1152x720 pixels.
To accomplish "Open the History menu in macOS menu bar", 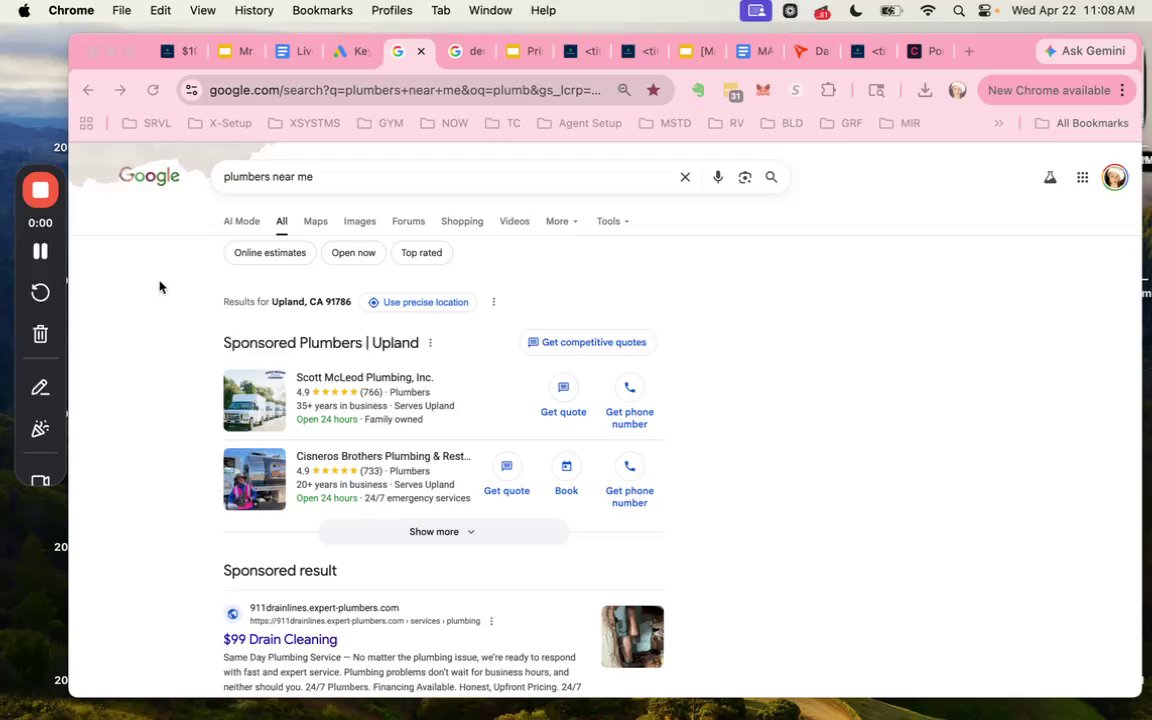I will click(253, 10).
